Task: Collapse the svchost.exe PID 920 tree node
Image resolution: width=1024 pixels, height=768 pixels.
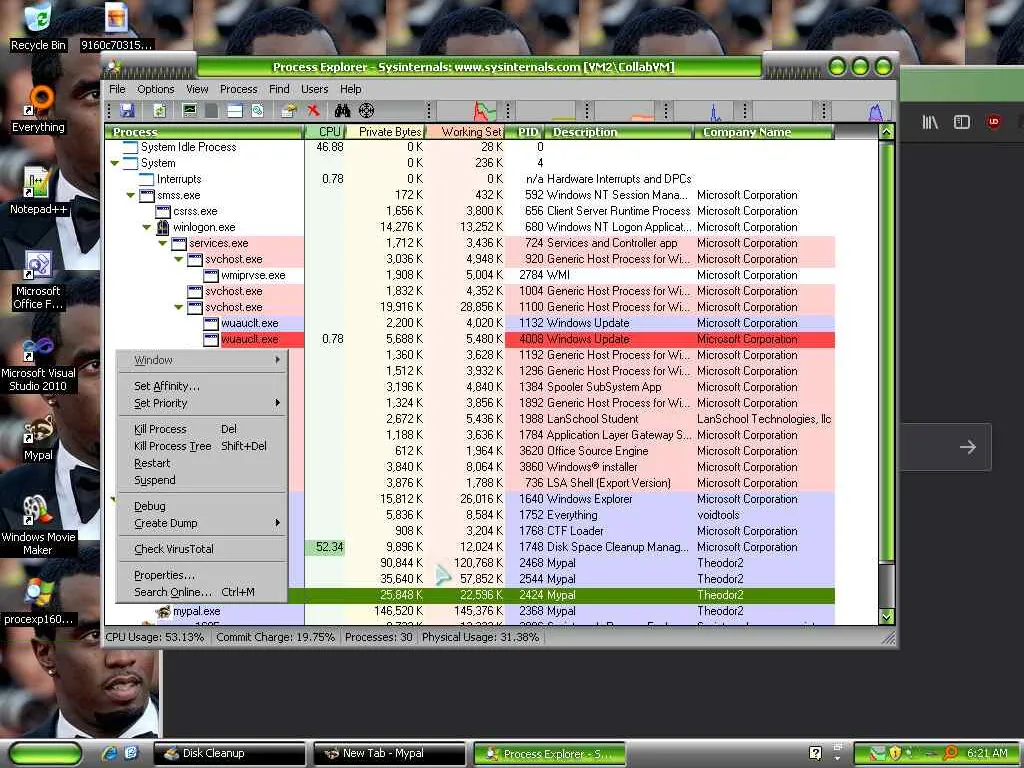Action: [x=179, y=259]
